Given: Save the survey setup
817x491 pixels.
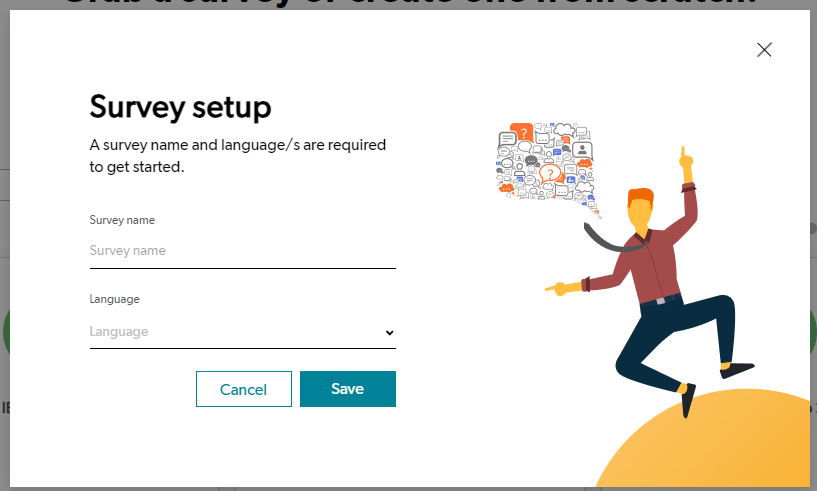Looking at the screenshot, I should point(347,389).
